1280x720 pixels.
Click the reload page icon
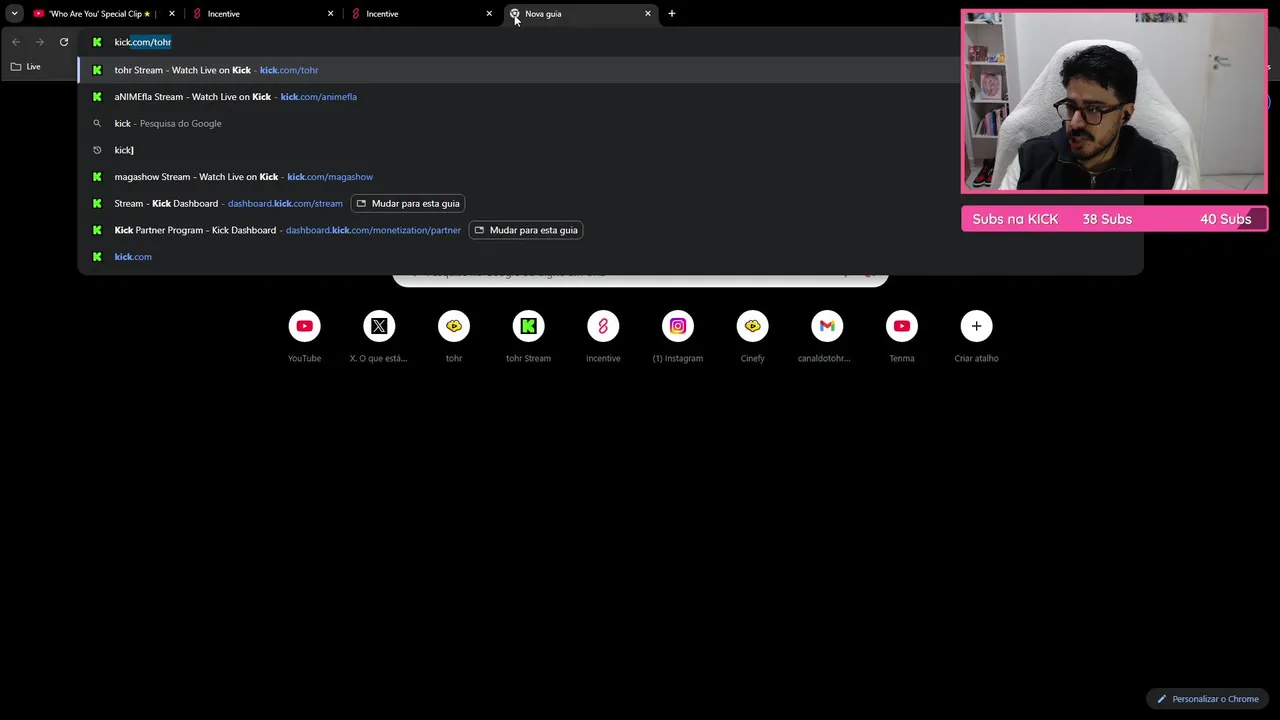click(64, 42)
